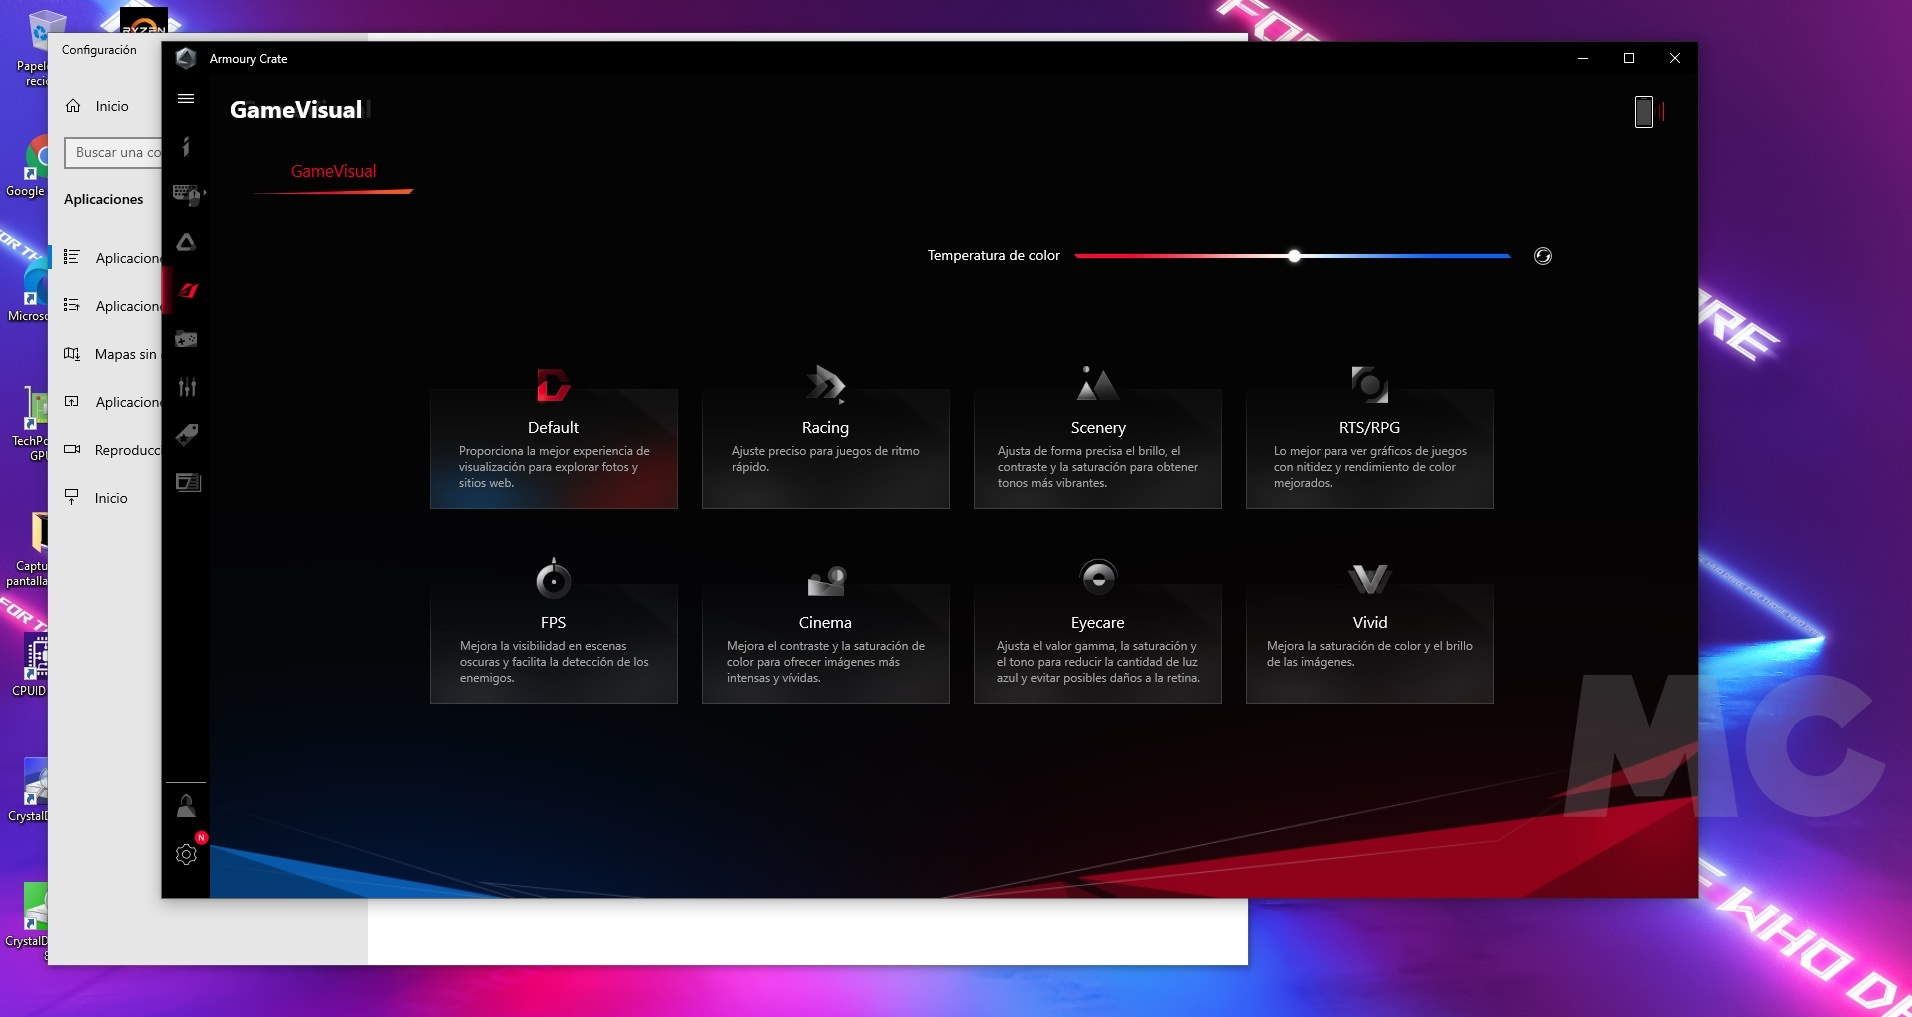Open the News icon in sidebar
The height and width of the screenshot is (1017, 1912).
[x=187, y=483]
